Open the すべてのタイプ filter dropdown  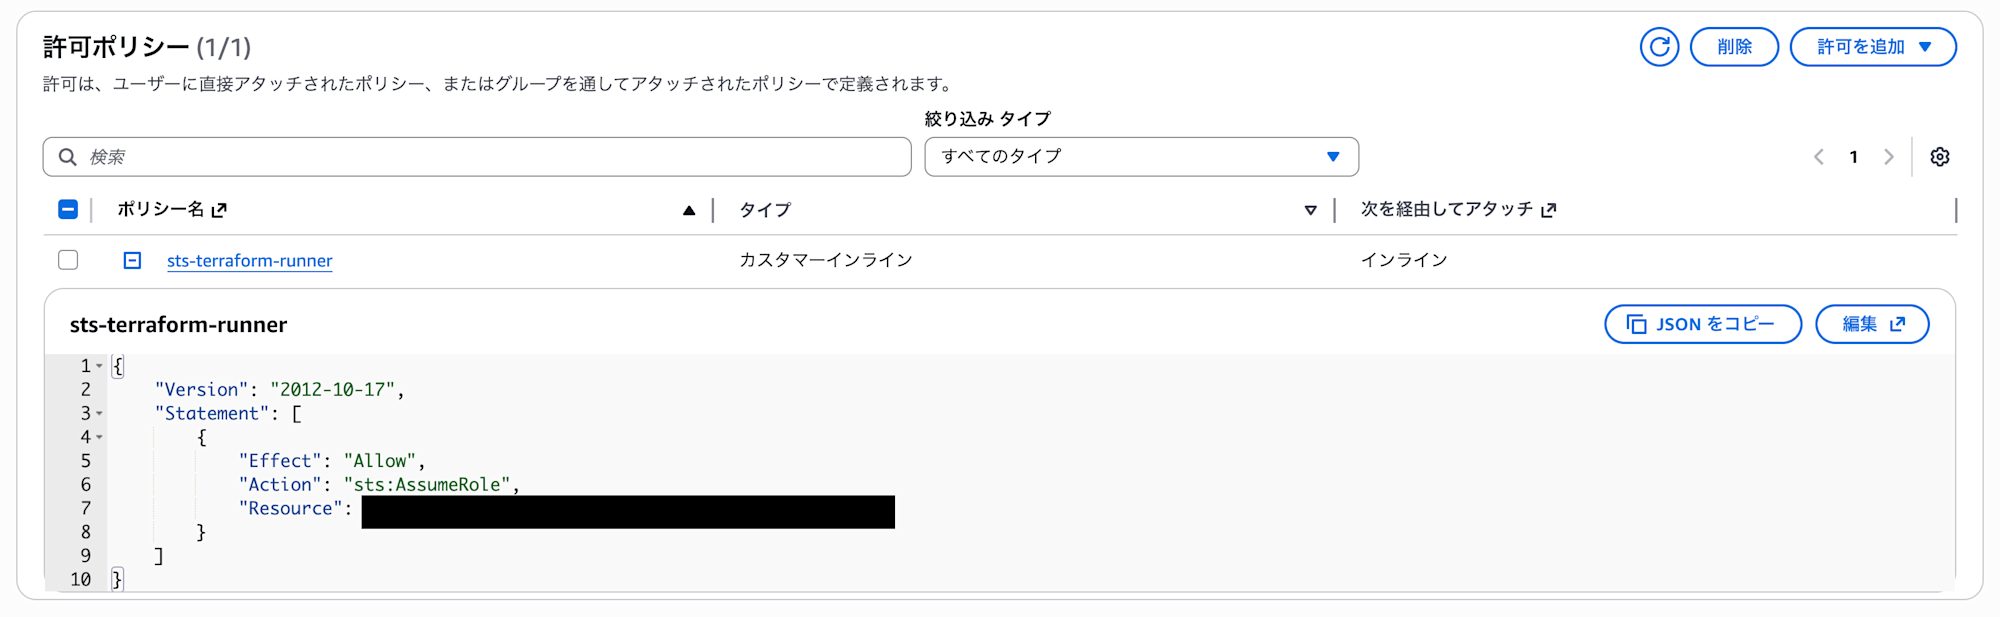(1141, 156)
